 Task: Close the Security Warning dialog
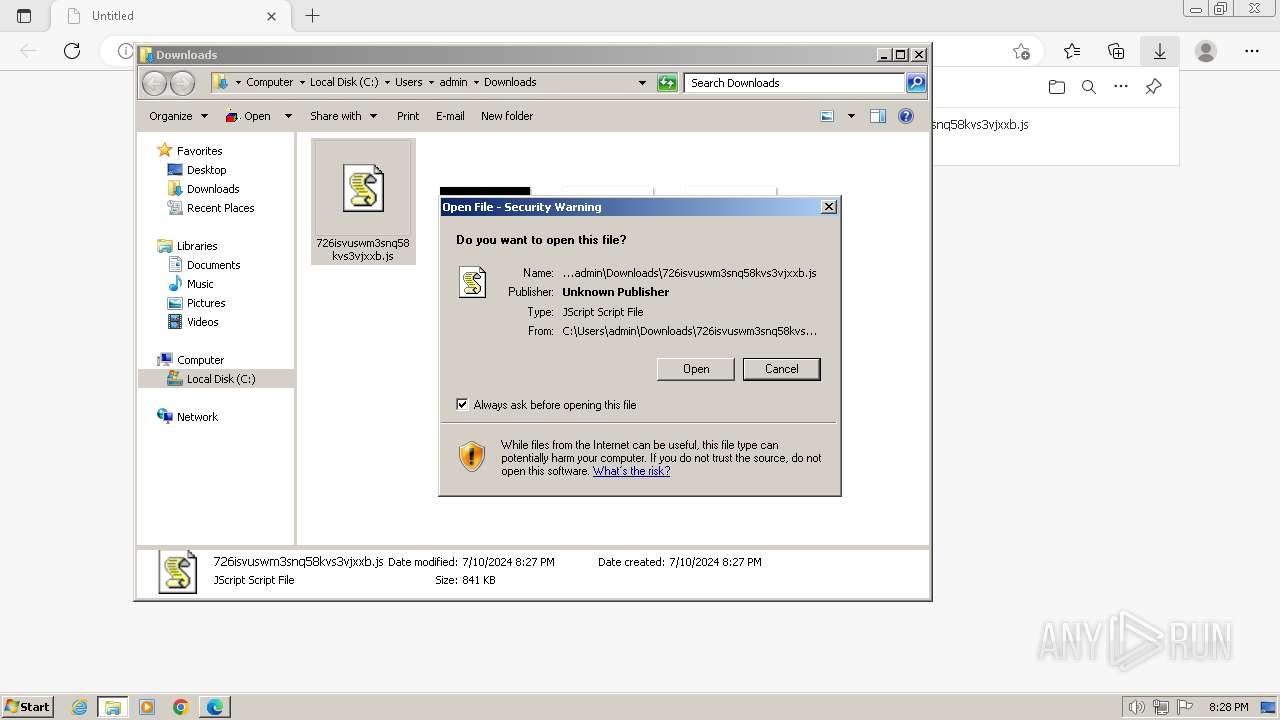pos(829,207)
